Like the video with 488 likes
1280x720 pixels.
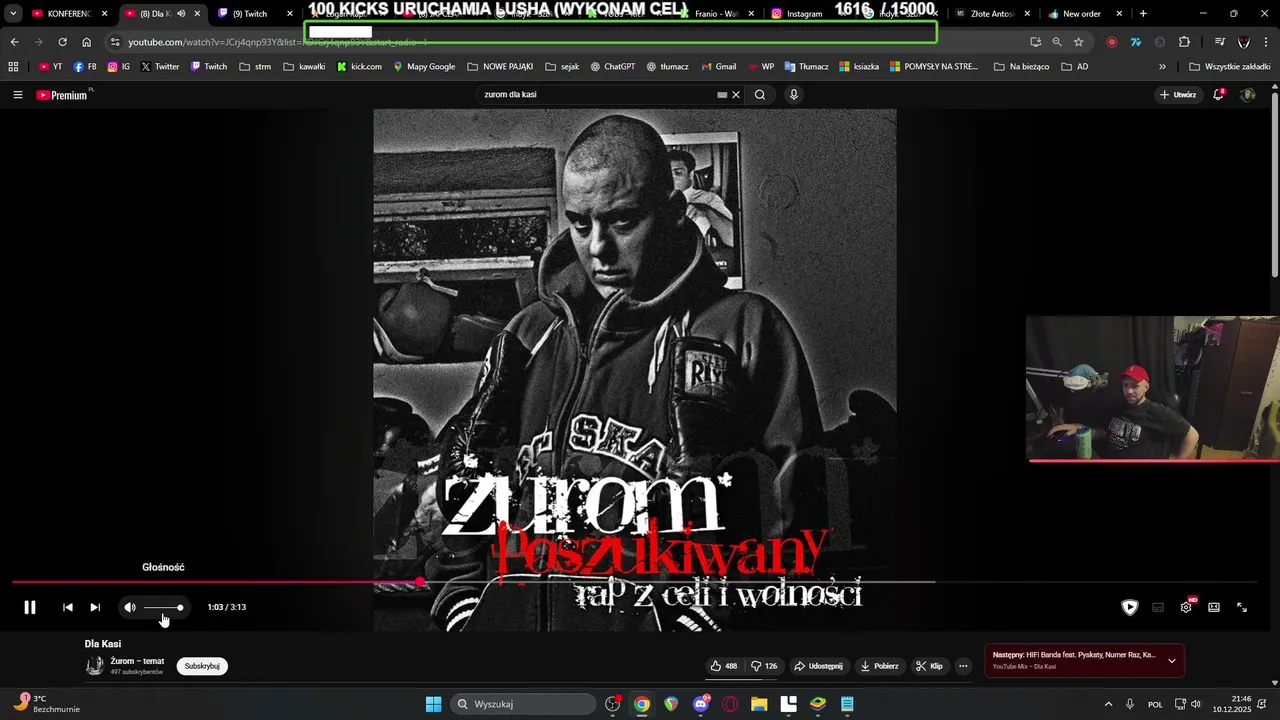click(724, 666)
